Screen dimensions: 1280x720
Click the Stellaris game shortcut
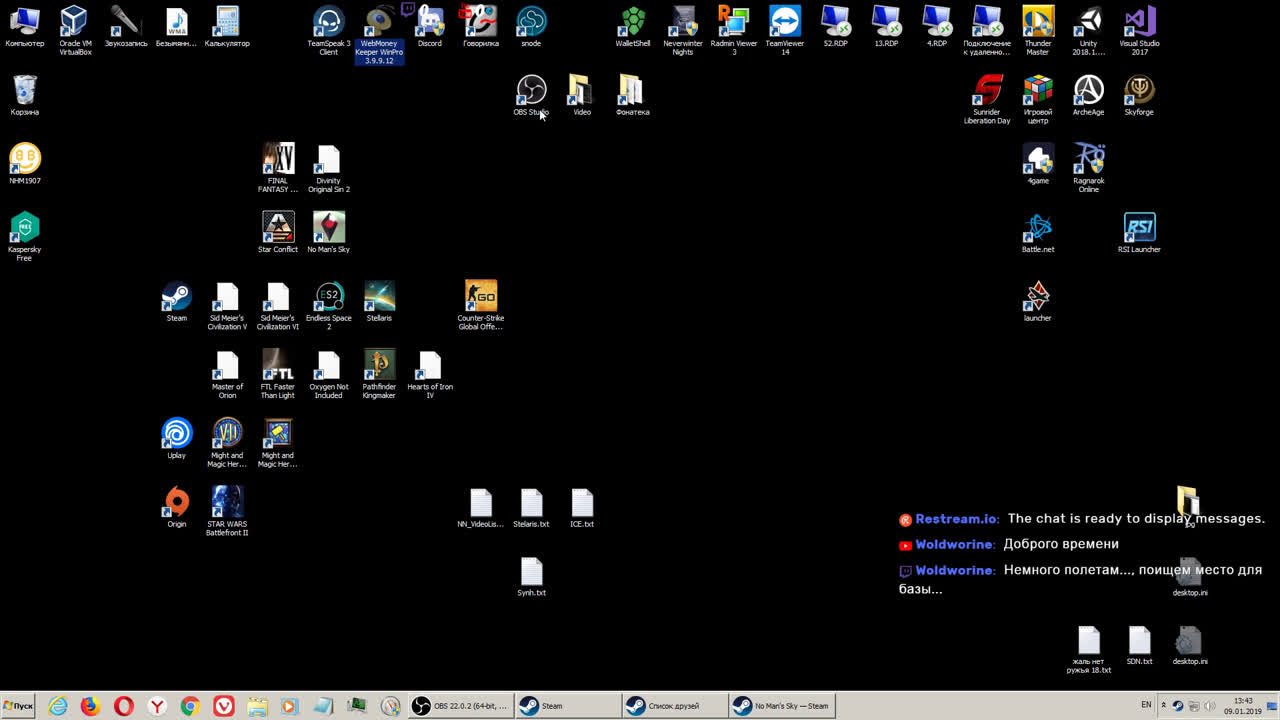[x=379, y=297]
